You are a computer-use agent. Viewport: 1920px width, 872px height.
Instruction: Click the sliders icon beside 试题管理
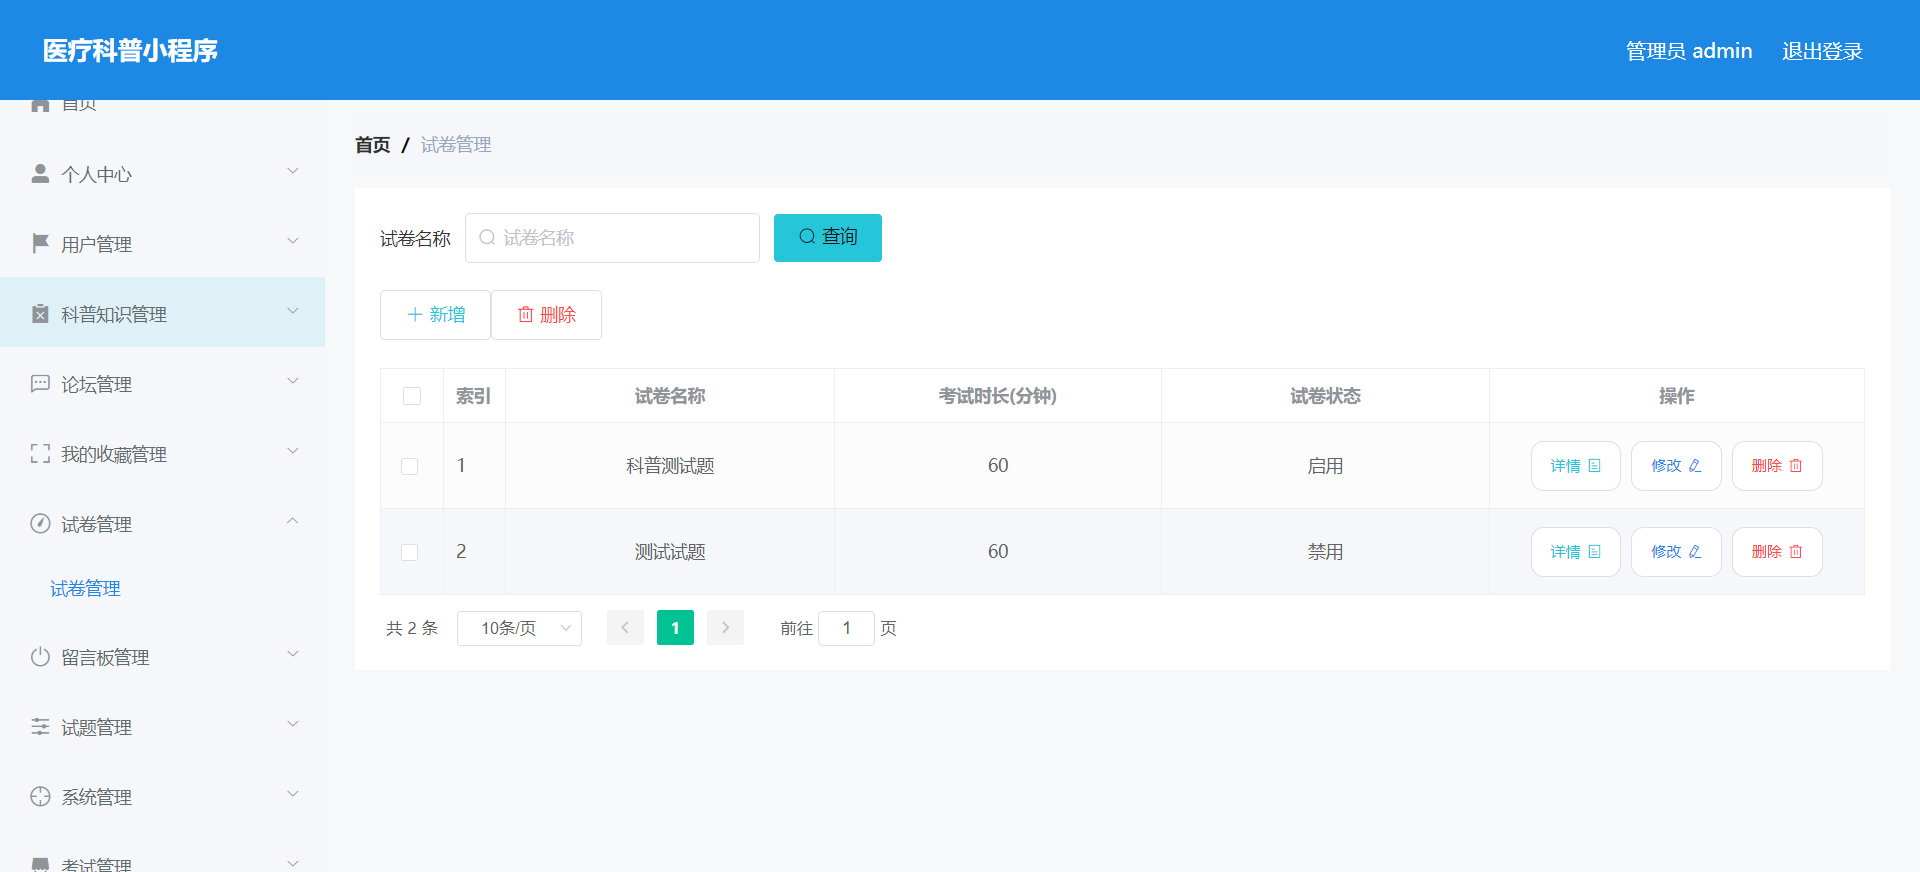click(x=40, y=727)
